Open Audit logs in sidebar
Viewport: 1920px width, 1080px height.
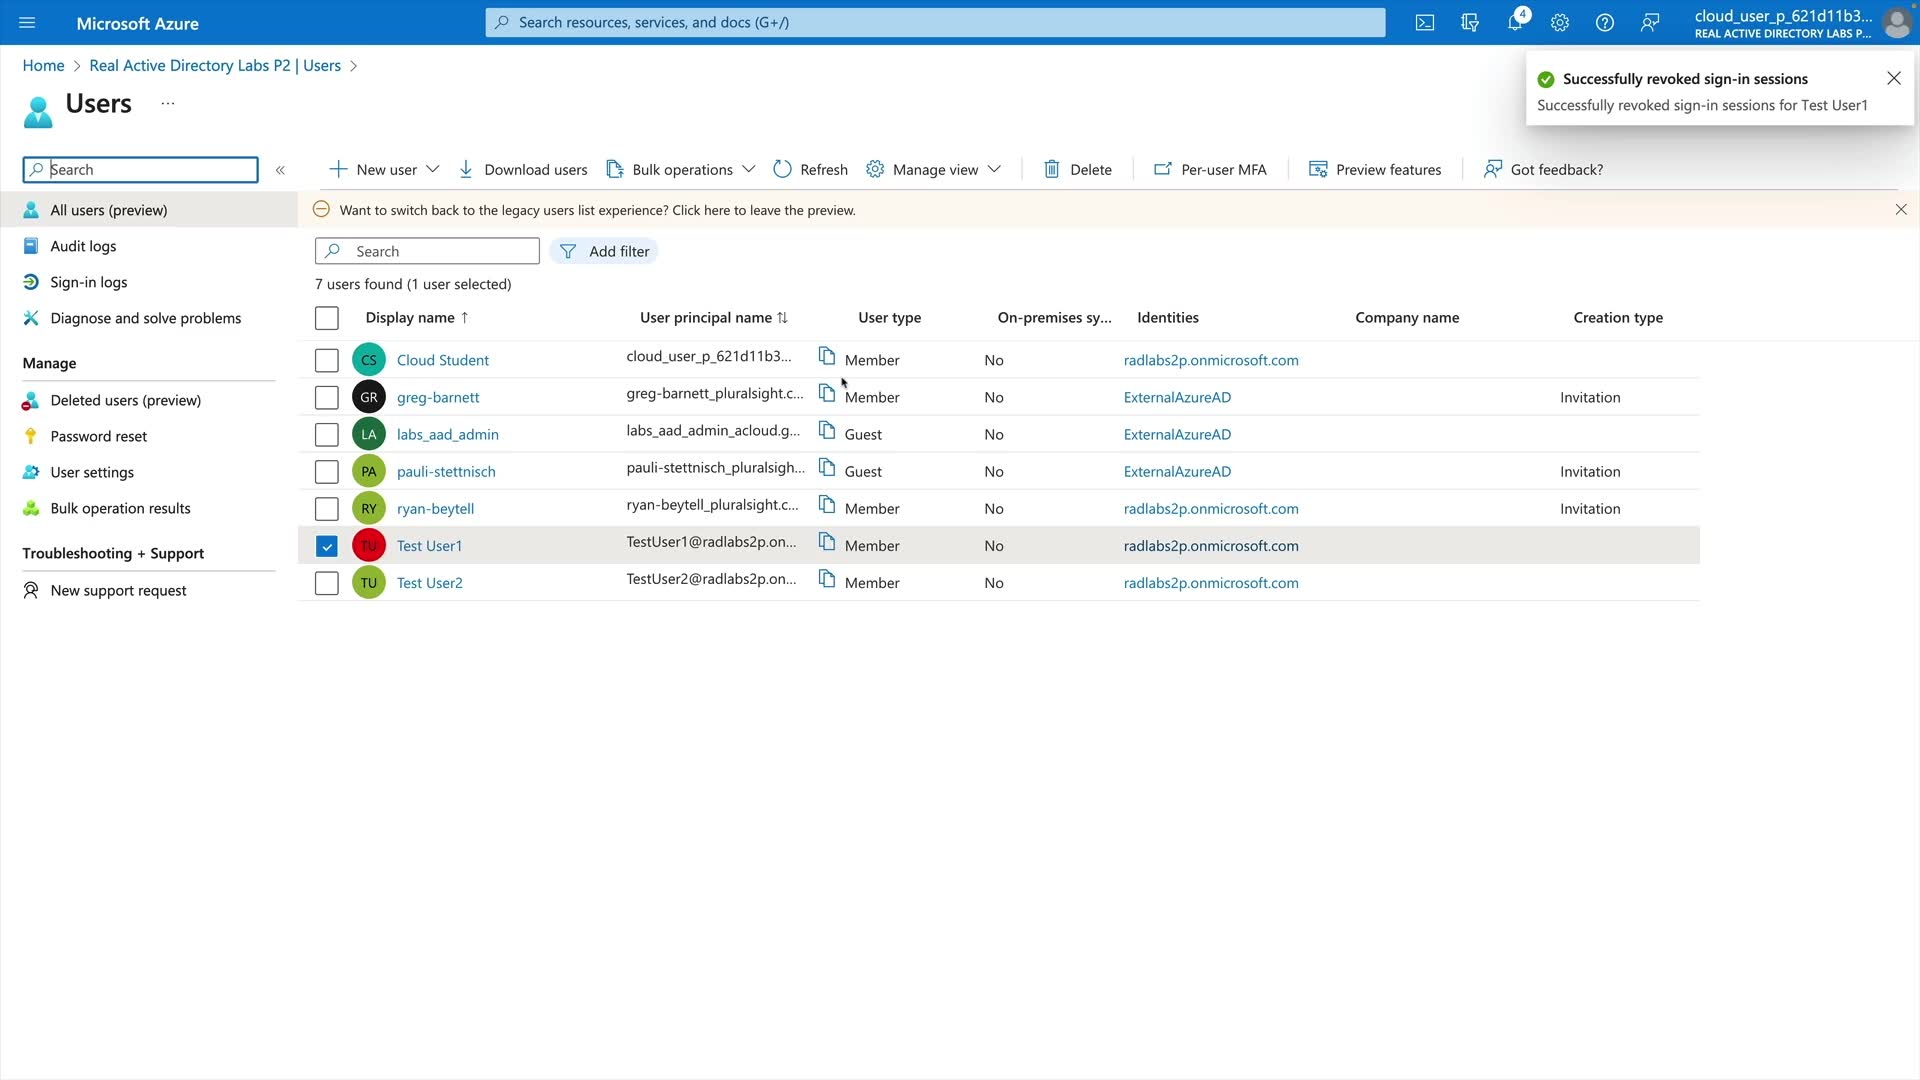[83, 246]
